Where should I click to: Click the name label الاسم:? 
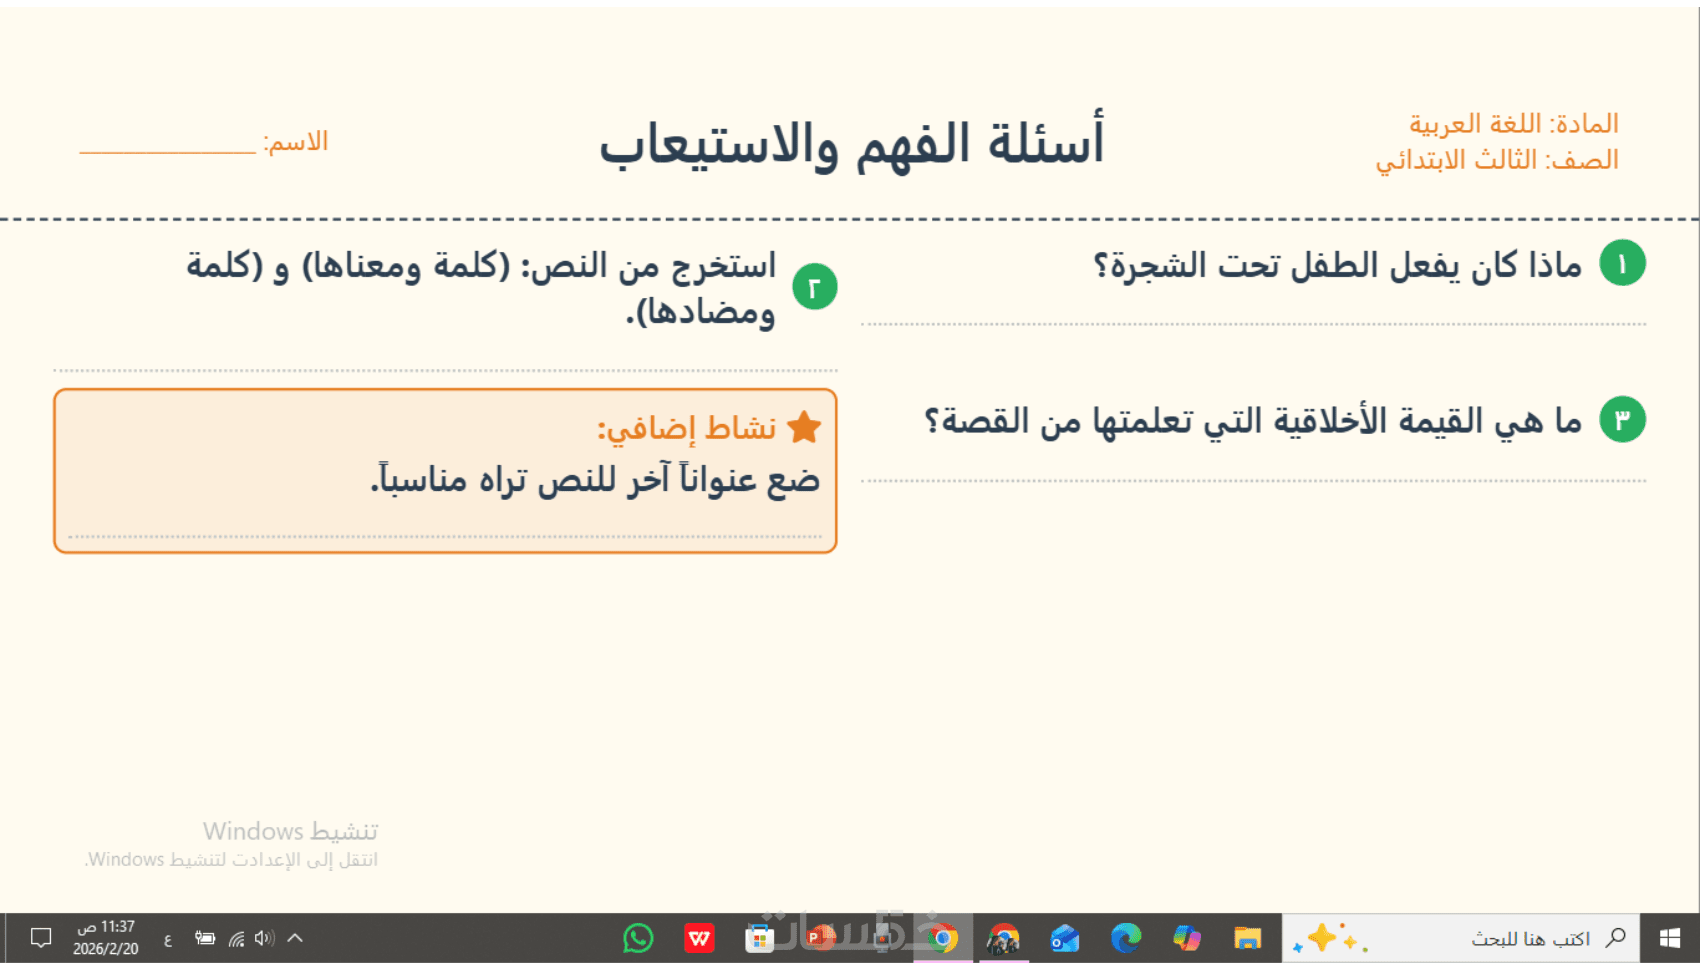tap(295, 141)
